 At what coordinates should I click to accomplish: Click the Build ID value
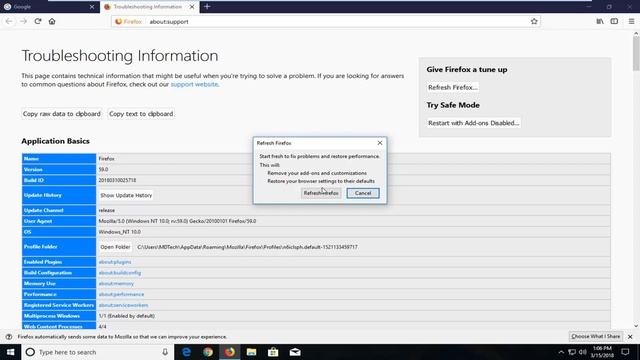[x=117, y=180]
